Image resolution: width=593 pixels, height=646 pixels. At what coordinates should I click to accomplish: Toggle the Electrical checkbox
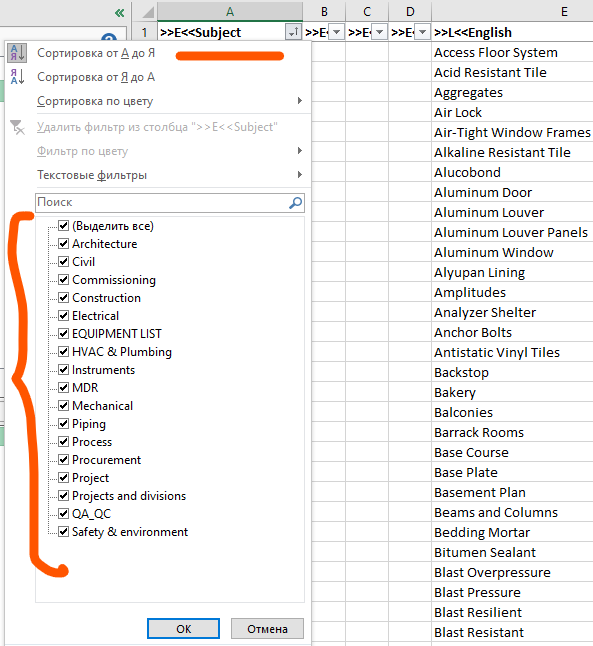[x=63, y=316]
